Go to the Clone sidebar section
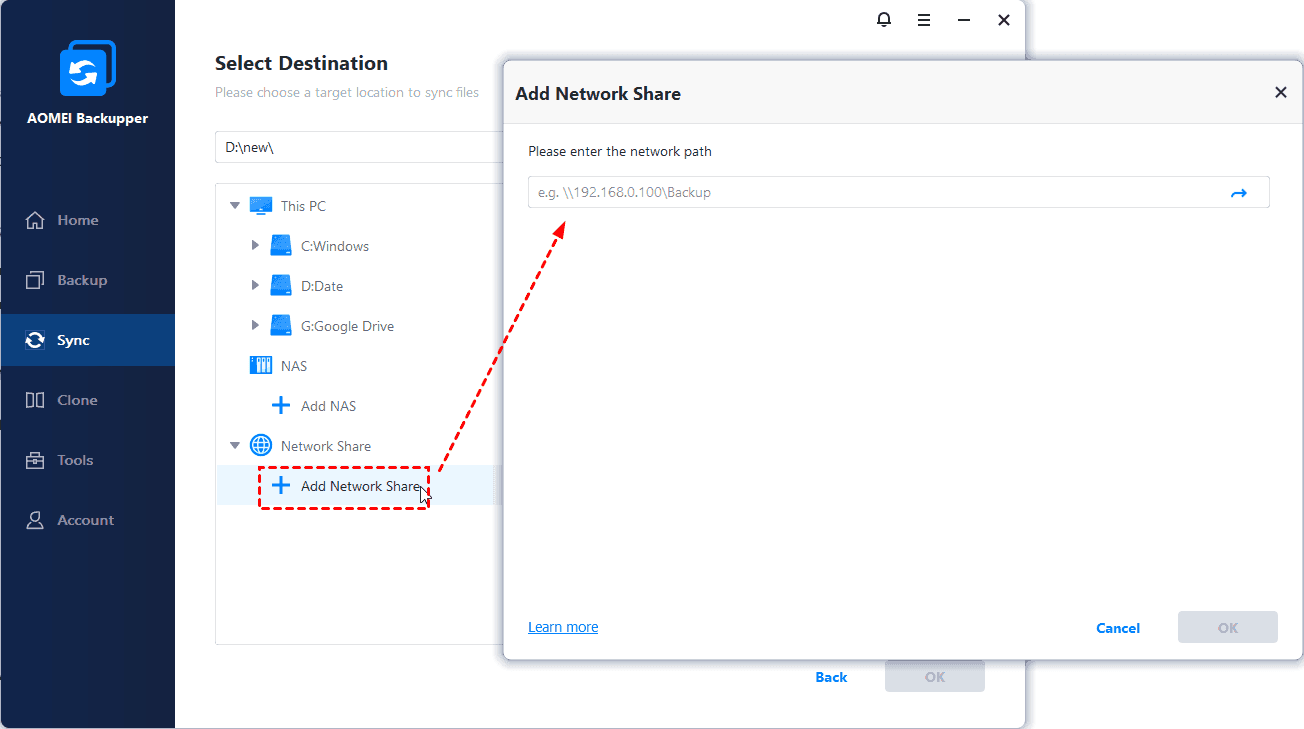The image size is (1304, 729). [77, 400]
